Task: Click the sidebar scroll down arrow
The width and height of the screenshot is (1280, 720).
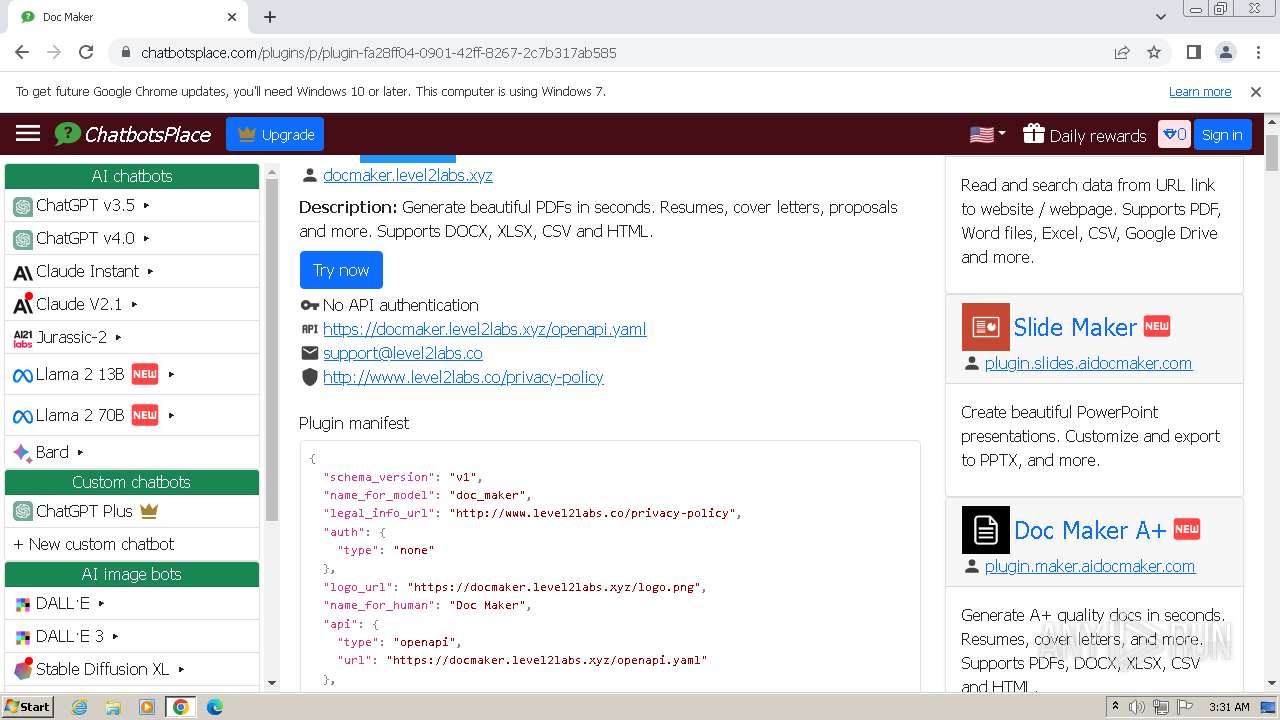Action: click(272, 683)
